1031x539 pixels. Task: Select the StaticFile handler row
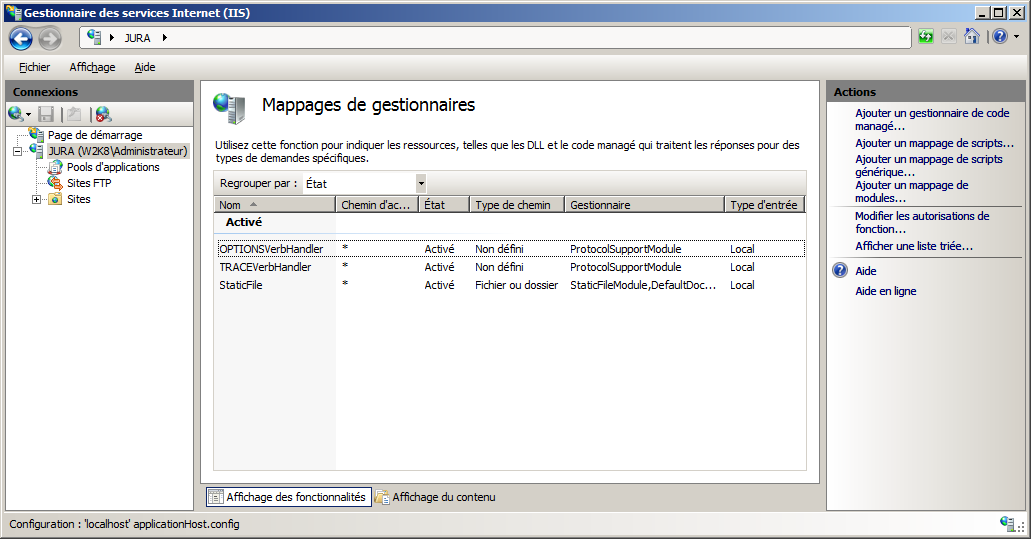[x=241, y=285]
